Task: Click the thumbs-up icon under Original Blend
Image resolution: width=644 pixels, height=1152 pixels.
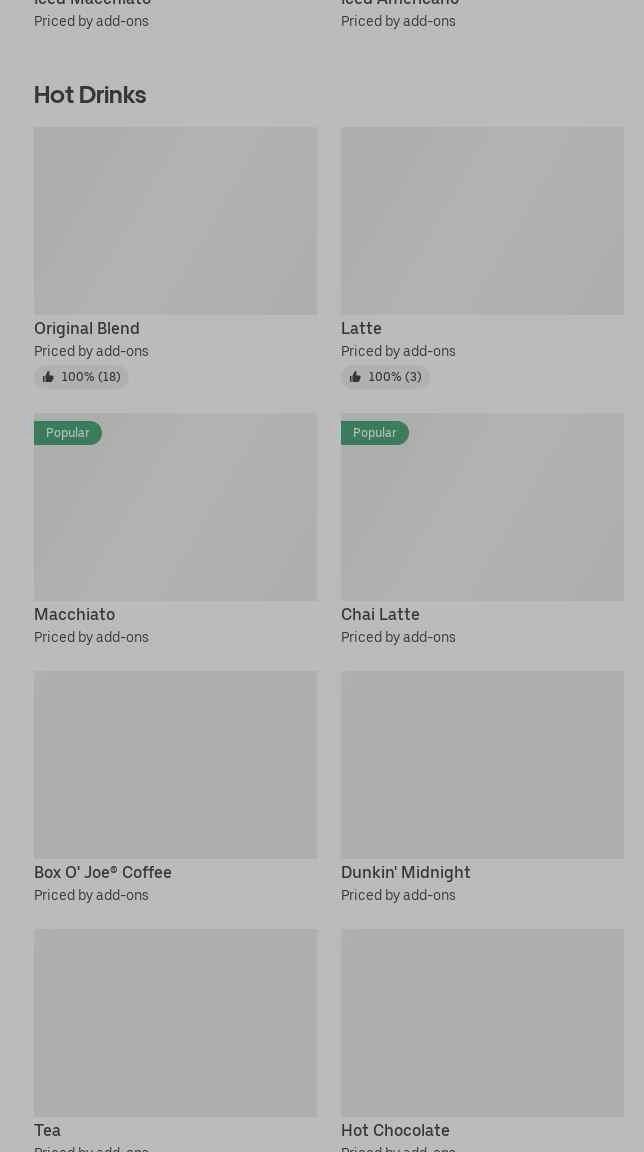Action: (x=48, y=377)
